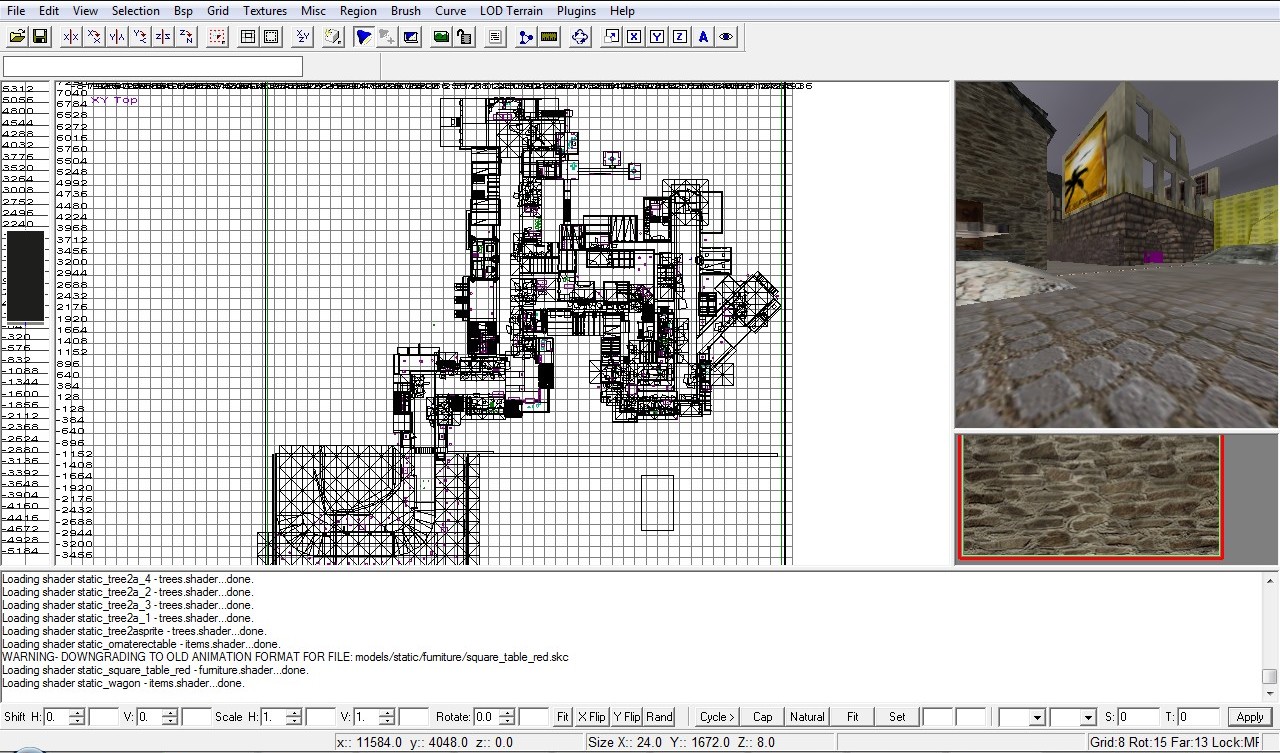Click the blue letter A toolbar icon

(x=703, y=37)
